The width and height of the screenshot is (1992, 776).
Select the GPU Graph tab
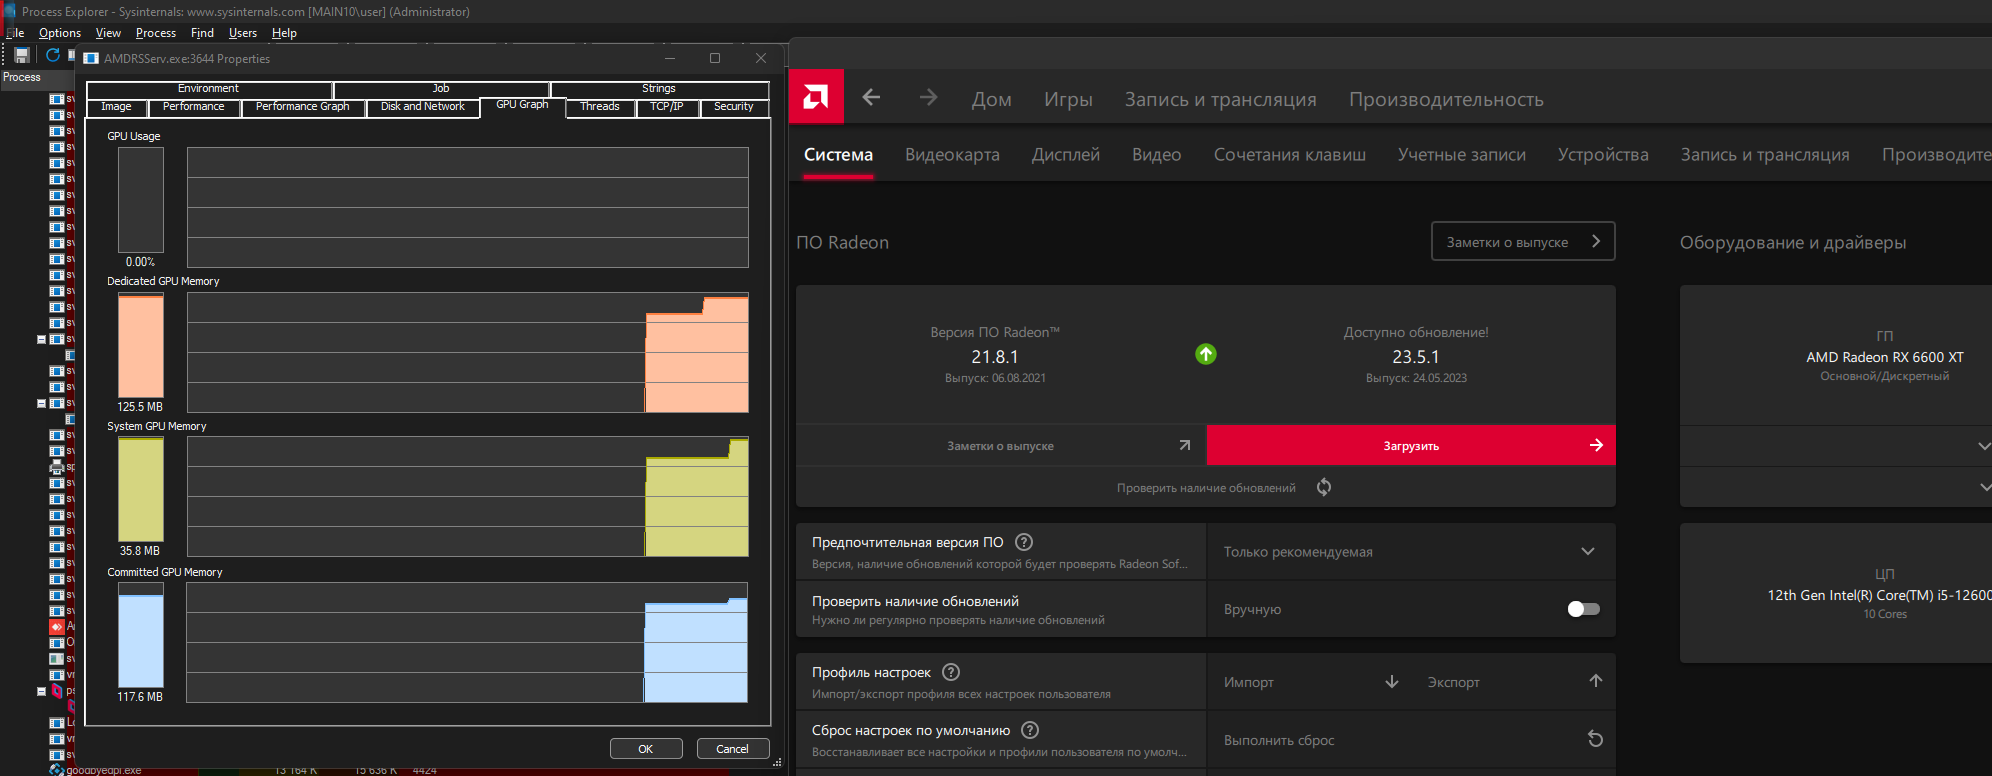point(522,105)
